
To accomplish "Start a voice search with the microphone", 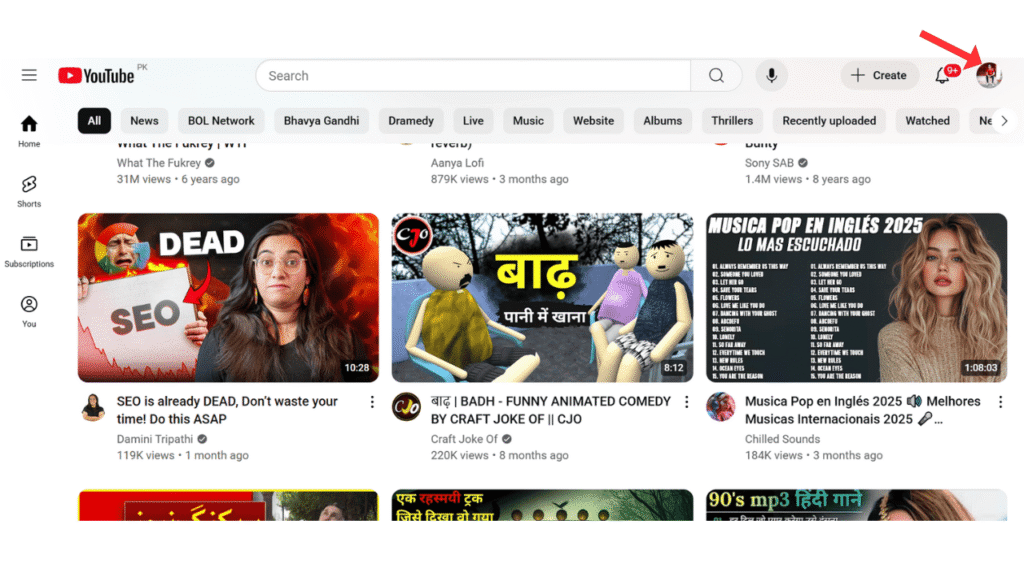I will 771,75.
